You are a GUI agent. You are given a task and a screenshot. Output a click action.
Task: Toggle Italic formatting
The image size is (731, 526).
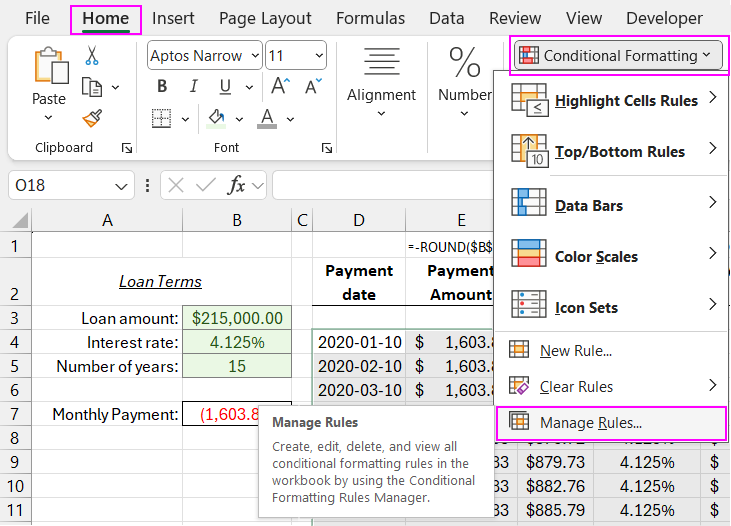pos(193,86)
